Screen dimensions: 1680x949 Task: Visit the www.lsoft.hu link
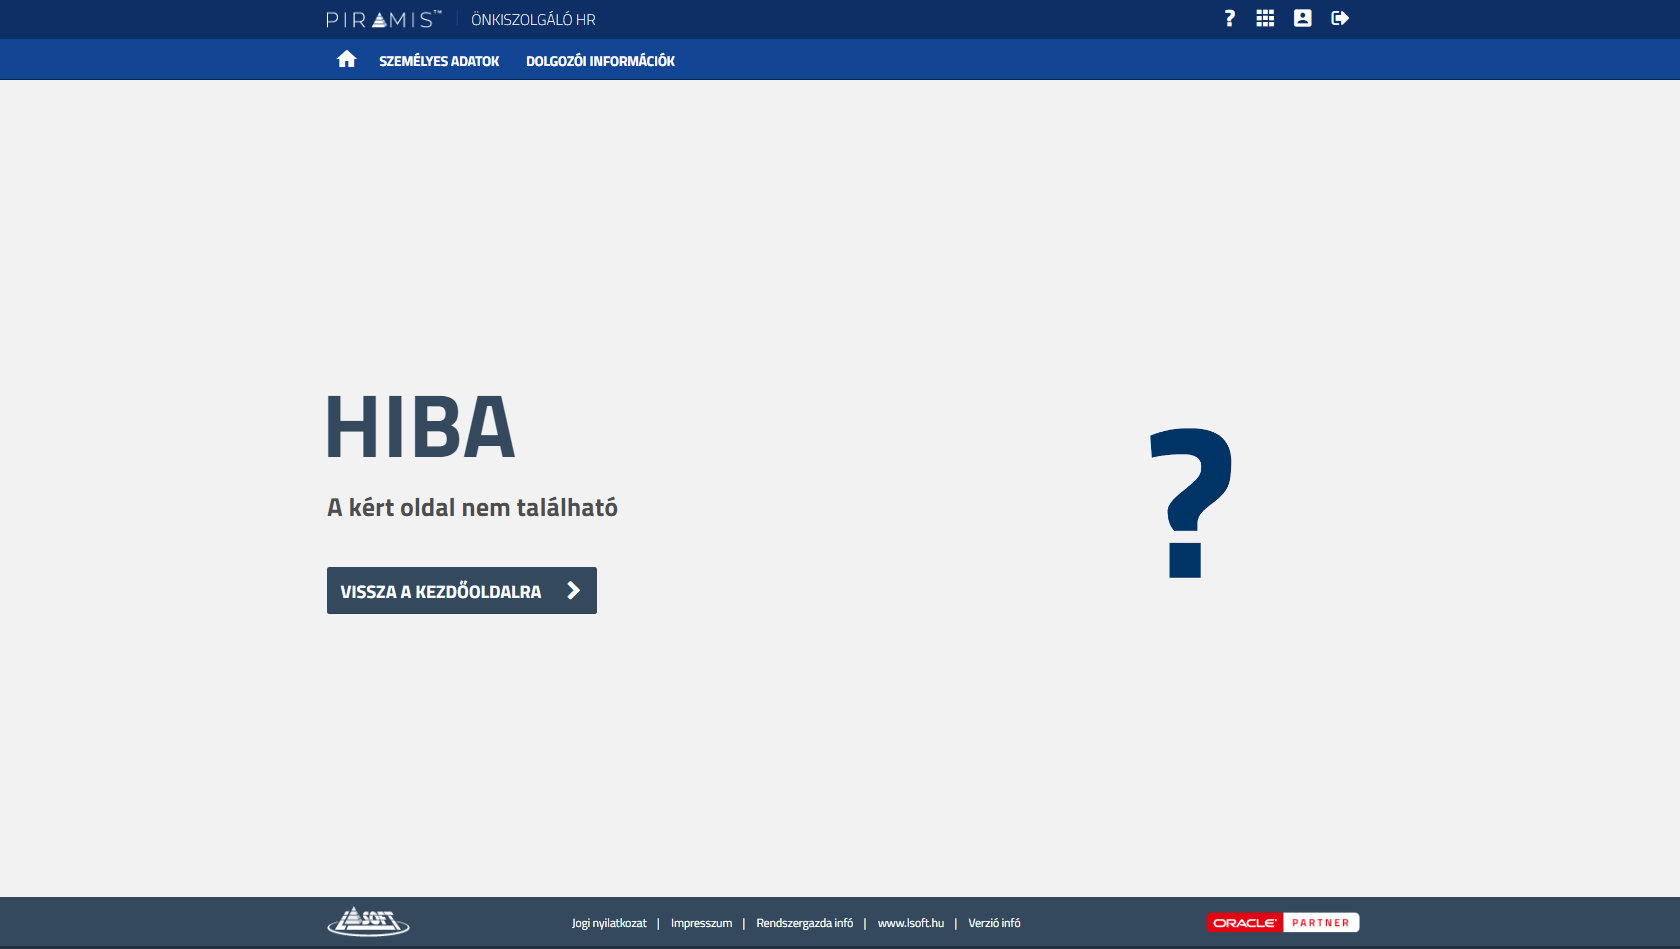(910, 923)
